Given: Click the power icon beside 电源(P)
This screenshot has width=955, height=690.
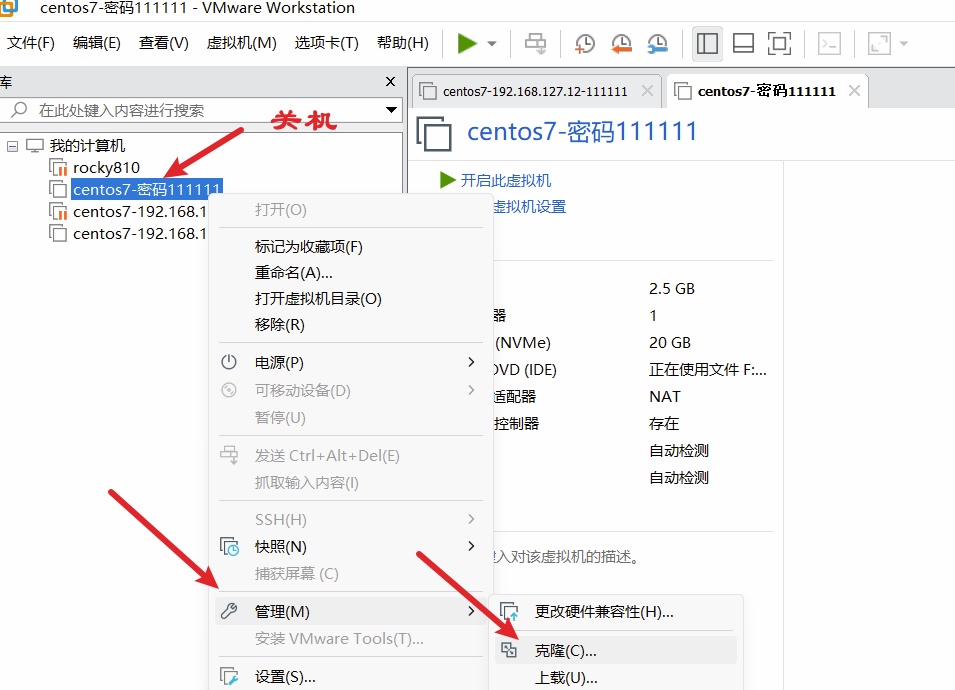Looking at the screenshot, I should 229,362.
